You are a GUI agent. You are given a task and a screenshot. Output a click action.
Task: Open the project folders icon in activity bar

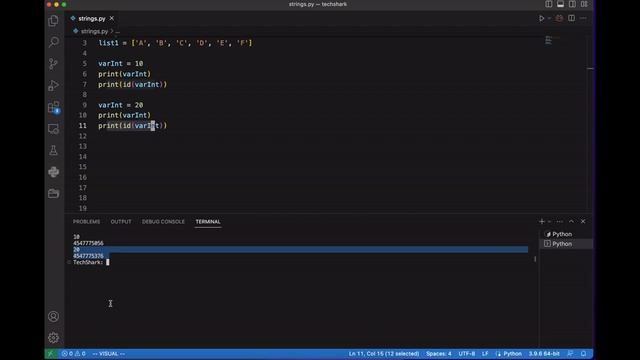click(53, 193)
